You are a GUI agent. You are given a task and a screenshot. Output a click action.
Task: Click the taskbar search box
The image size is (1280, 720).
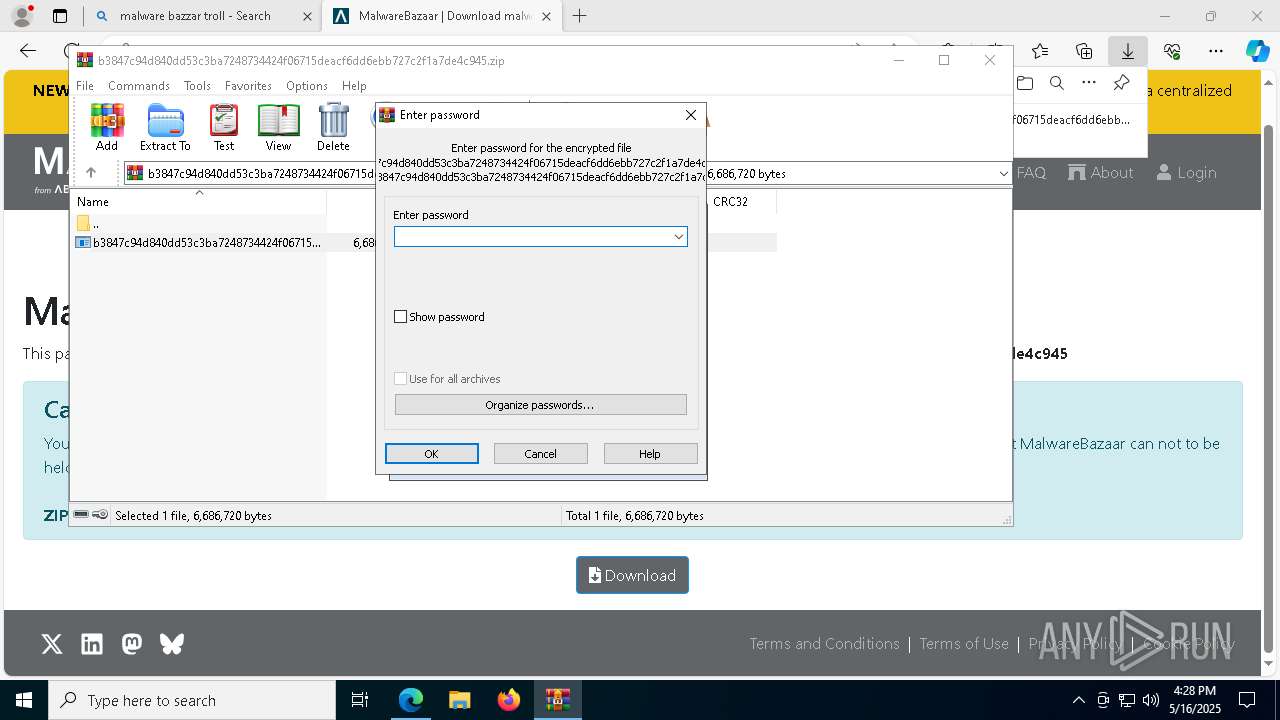(192, 700)
